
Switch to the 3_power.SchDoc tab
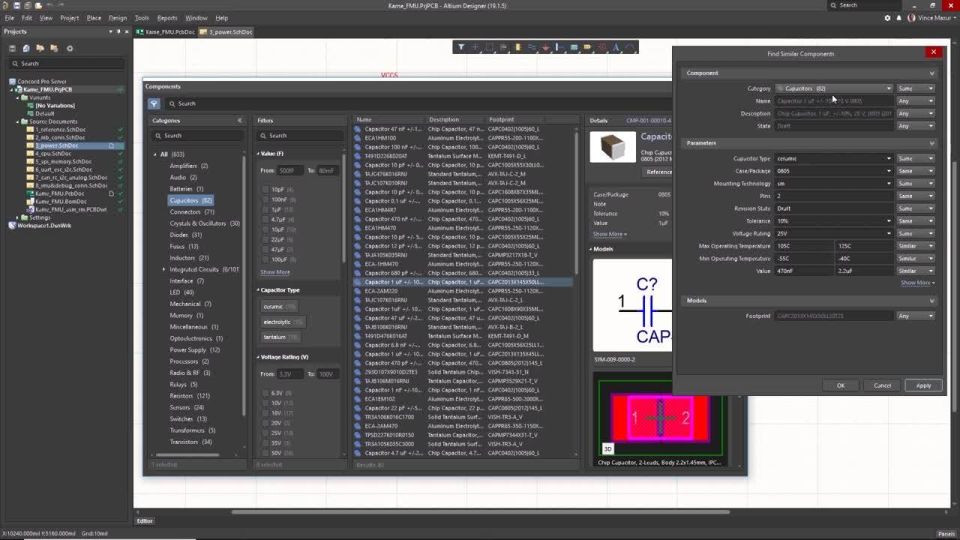pos(227,32)
